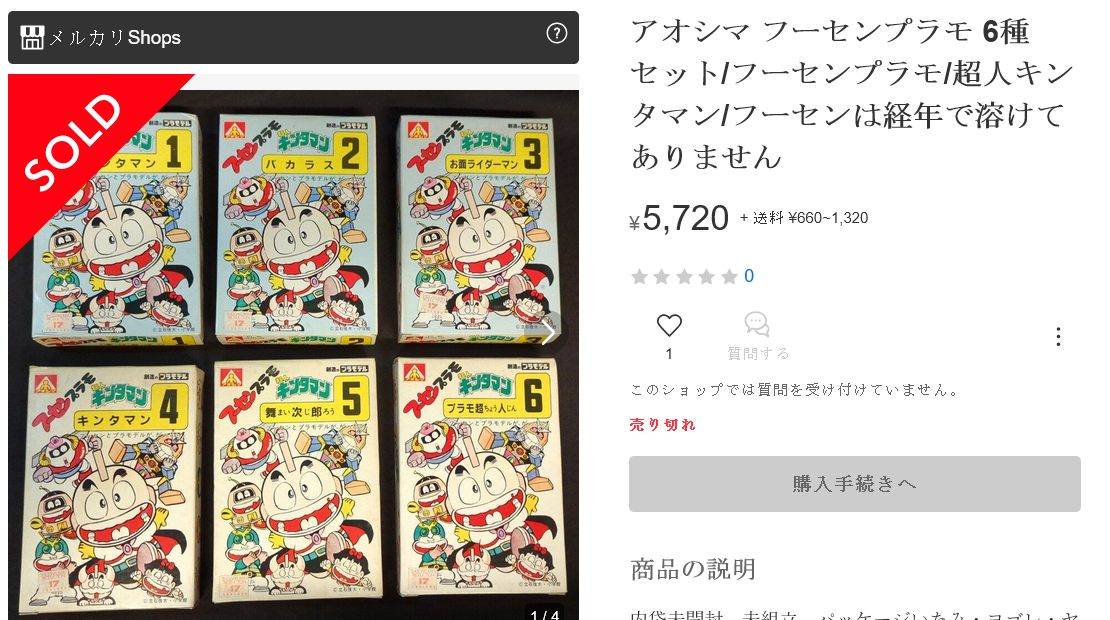Click the メルカリShops header text
Viewport: 1110px width, 620px height.
point(115,38)
